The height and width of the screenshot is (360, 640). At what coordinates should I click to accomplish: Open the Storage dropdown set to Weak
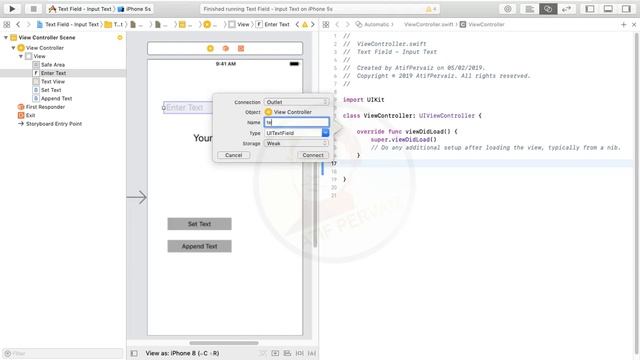pos(296,143)
